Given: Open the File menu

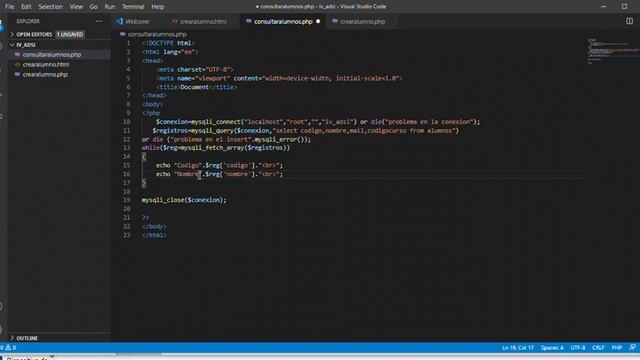Looking at the screenshot, I should (9, 7).
